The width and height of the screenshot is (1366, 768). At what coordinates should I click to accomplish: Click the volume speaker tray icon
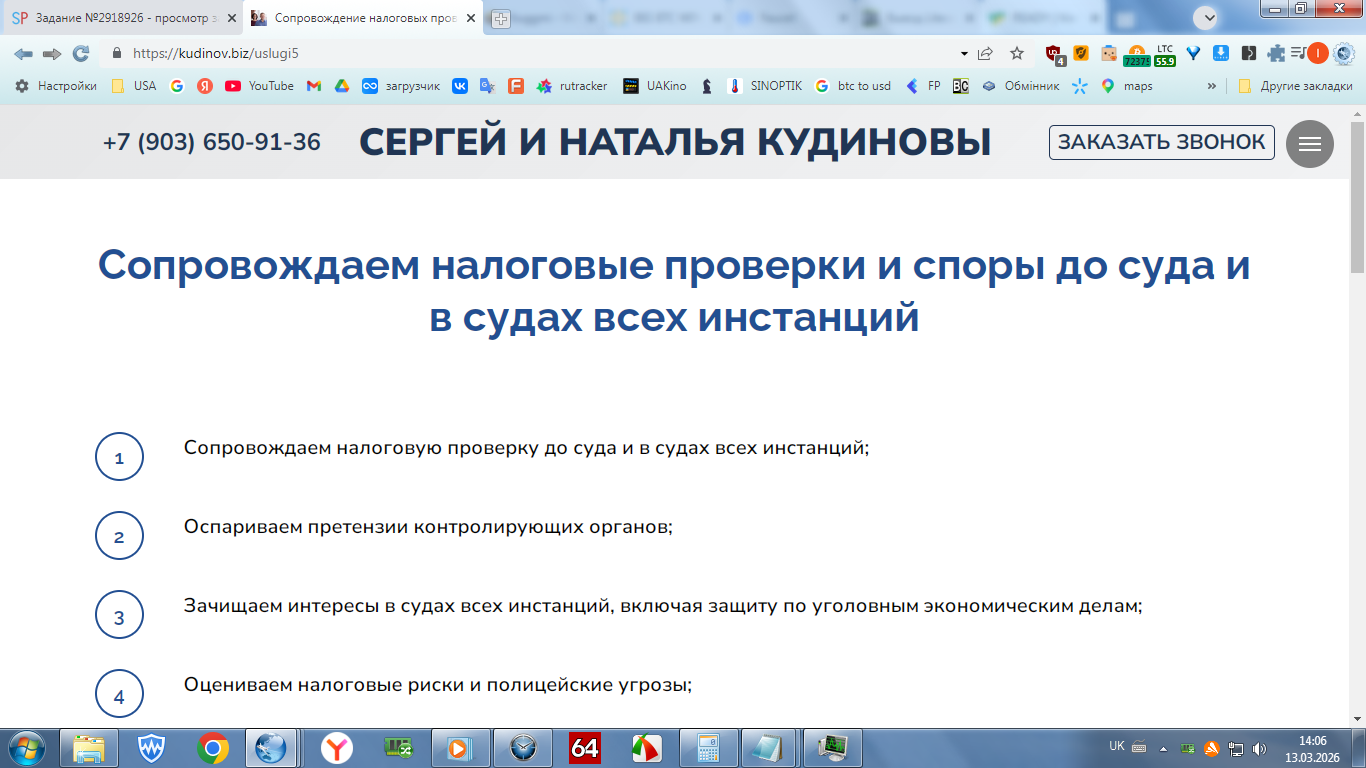[1259, 748]
